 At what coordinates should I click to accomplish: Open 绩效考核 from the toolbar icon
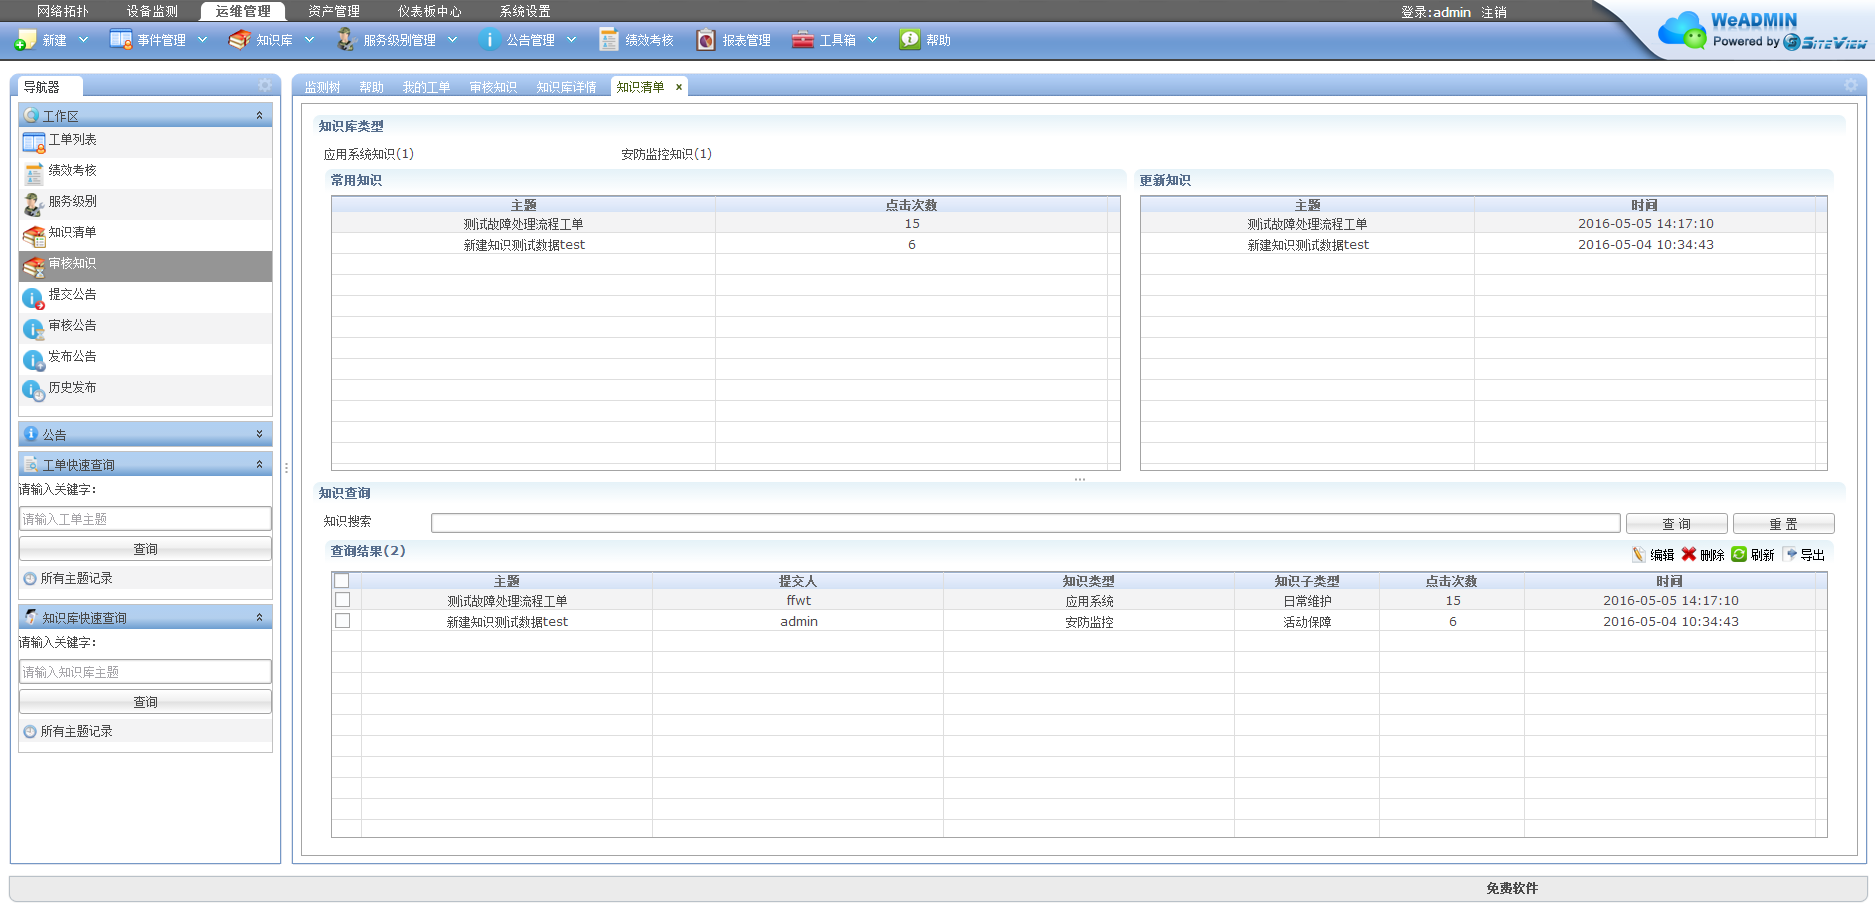[x=608, y=40]
